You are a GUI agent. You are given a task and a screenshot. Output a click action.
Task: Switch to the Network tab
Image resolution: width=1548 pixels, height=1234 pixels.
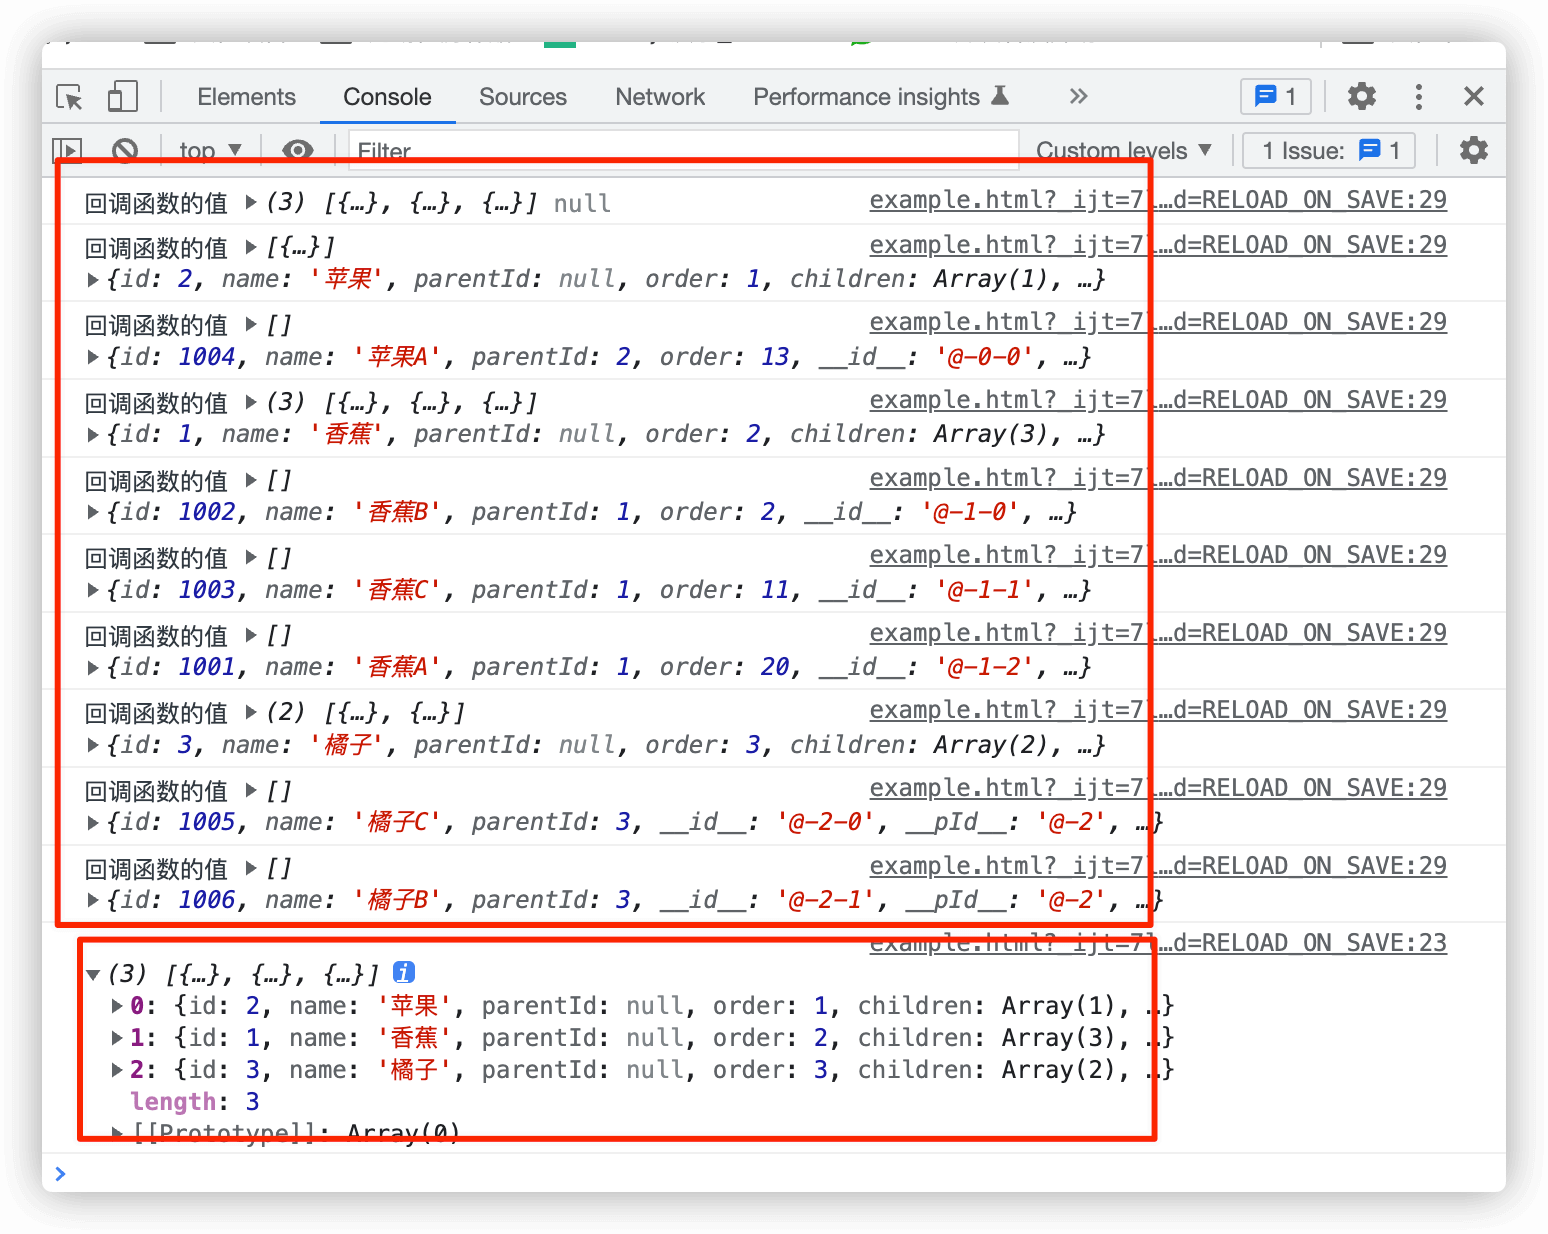click(660, 97)
